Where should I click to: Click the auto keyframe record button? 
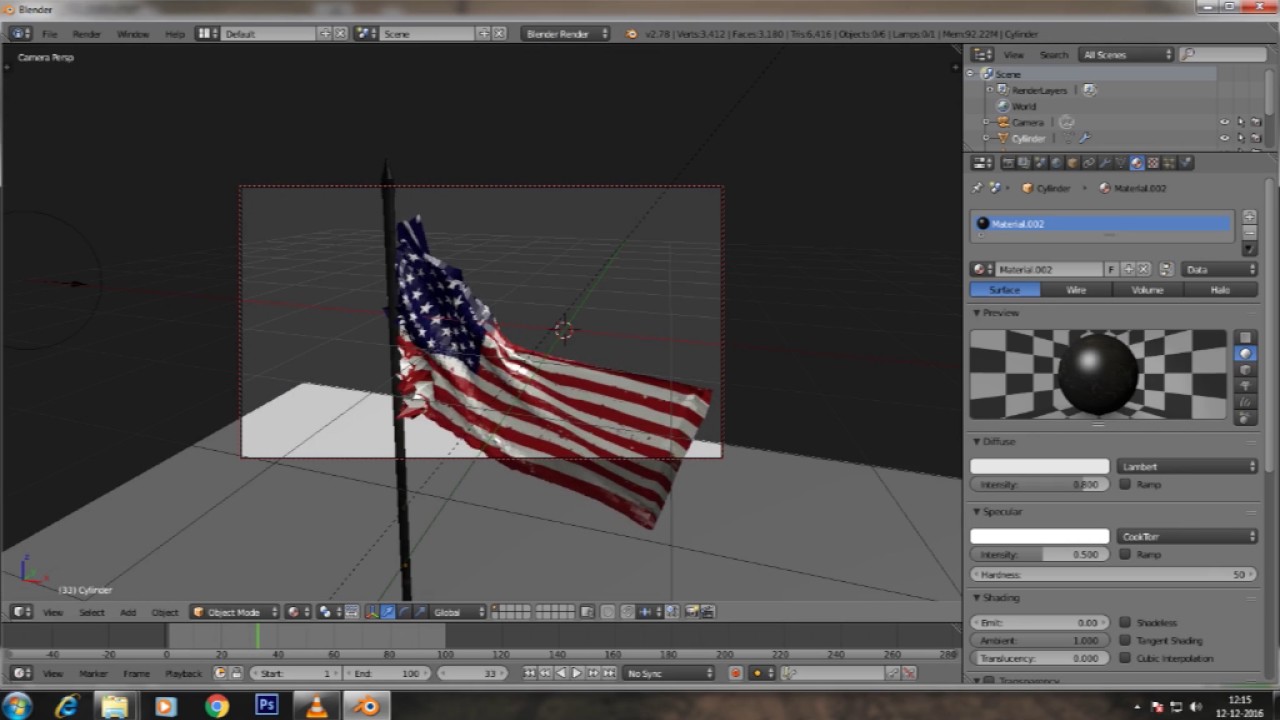[x=735, y=673]
